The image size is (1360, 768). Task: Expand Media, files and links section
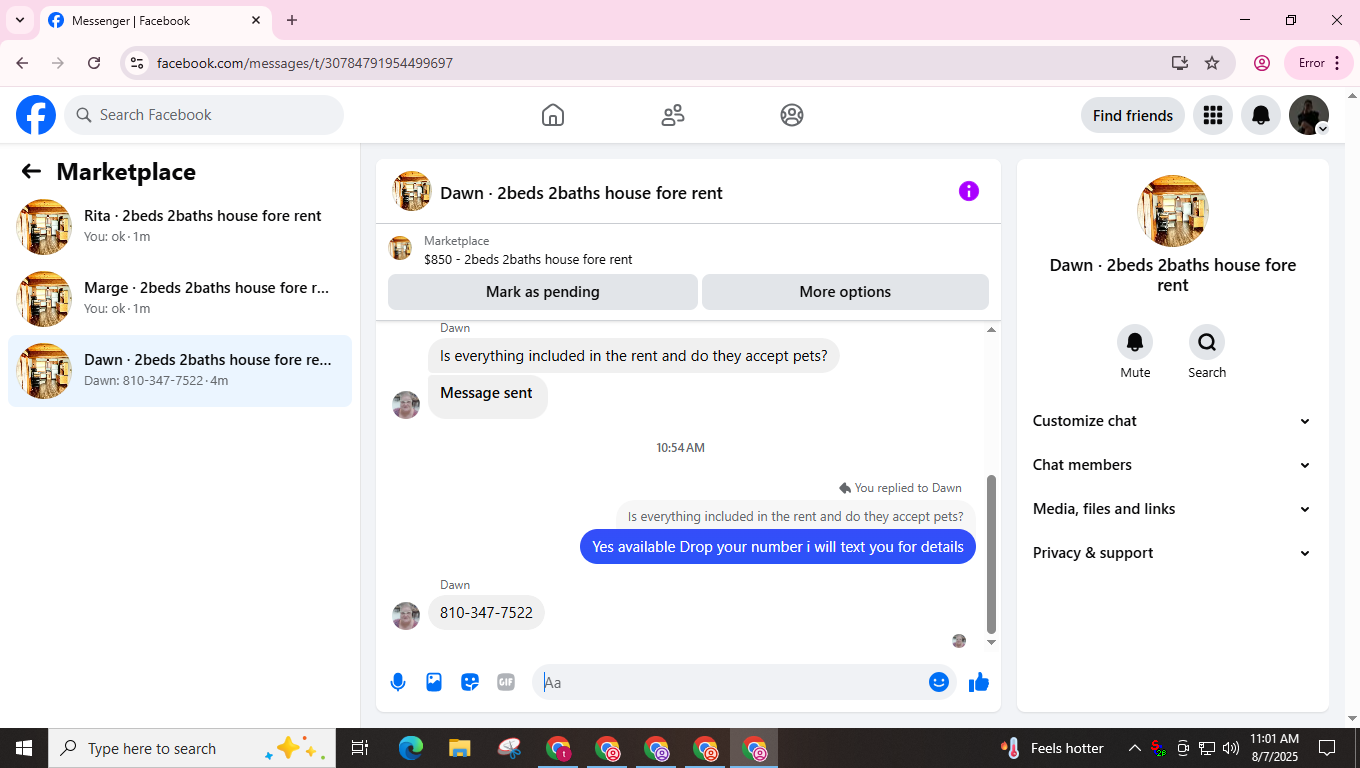click(x=1172, y=509)
